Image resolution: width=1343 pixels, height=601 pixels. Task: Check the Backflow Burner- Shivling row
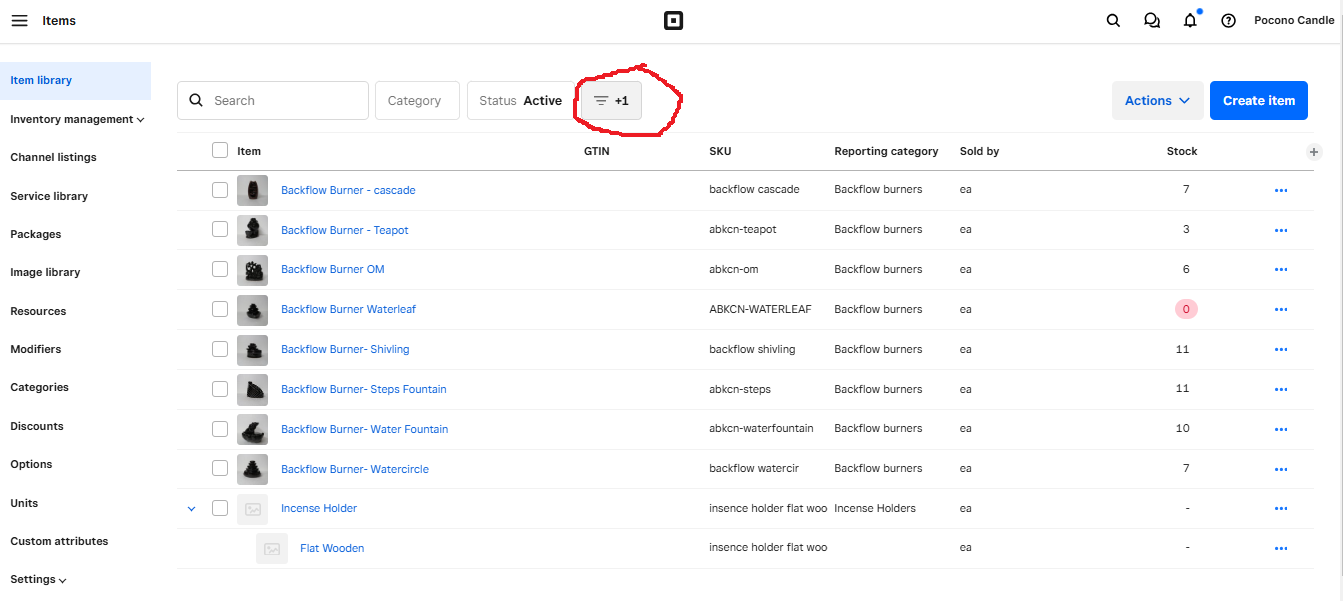(220, 349)
